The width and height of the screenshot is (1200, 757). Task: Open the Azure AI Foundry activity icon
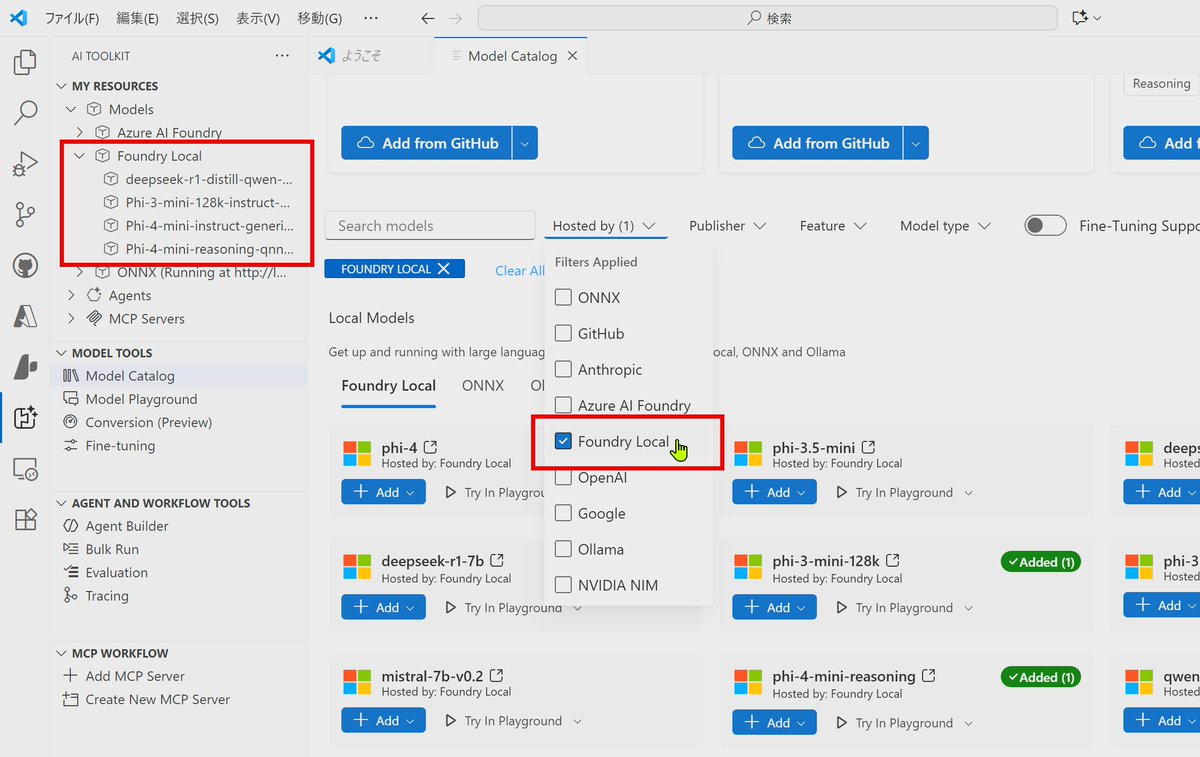click(x=25, y=367)
